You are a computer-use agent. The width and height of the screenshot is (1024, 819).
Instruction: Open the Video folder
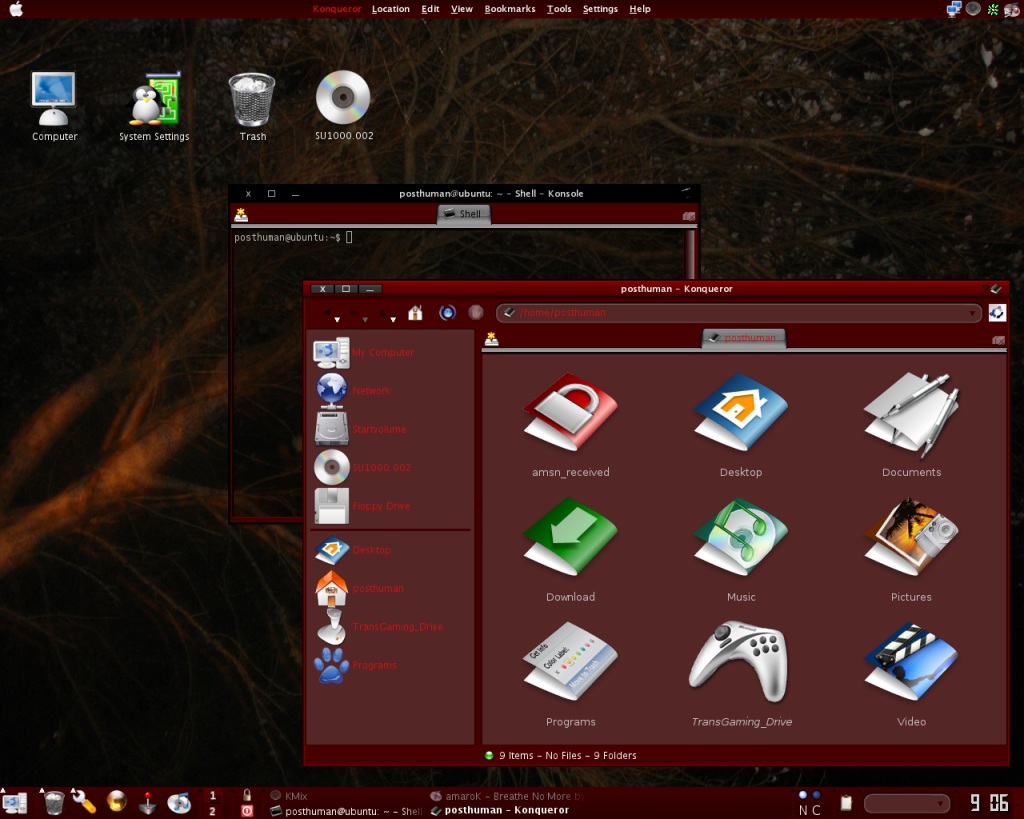pos(911,674)
